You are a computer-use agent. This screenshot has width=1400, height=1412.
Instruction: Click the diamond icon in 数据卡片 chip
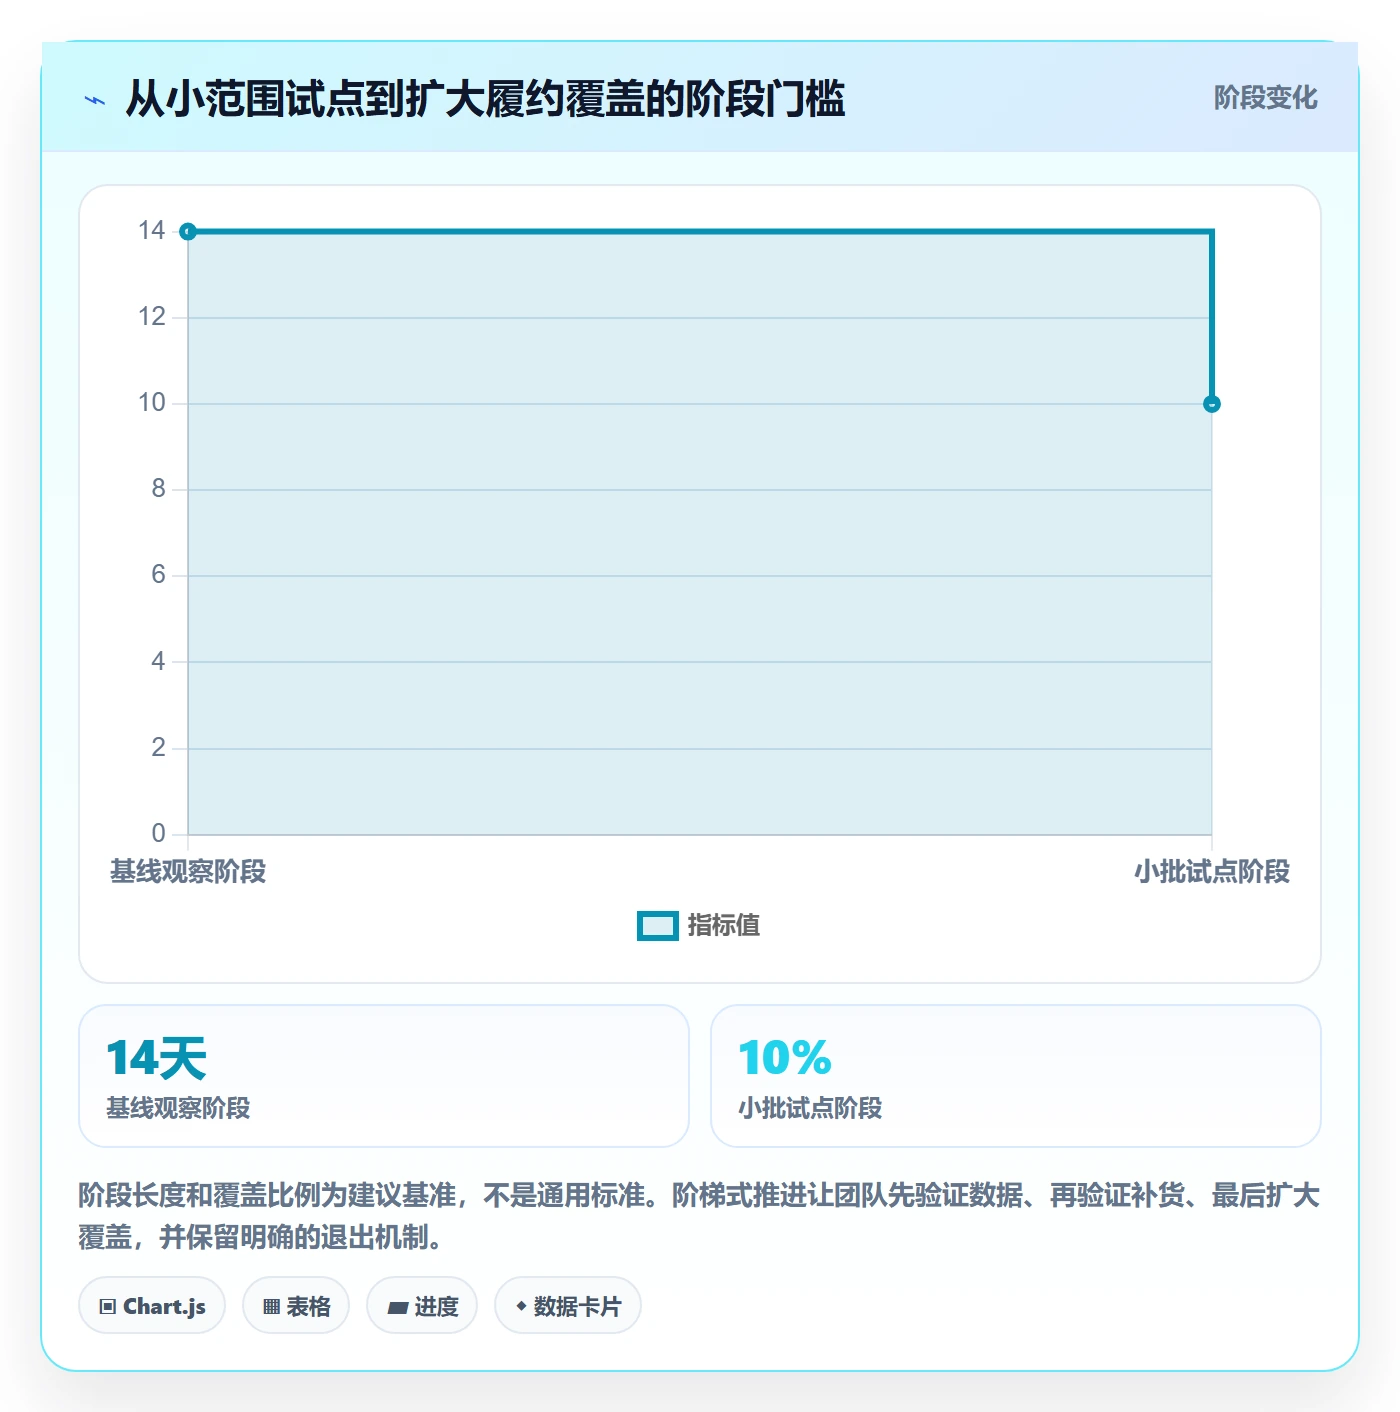(x=521, y=1306)
